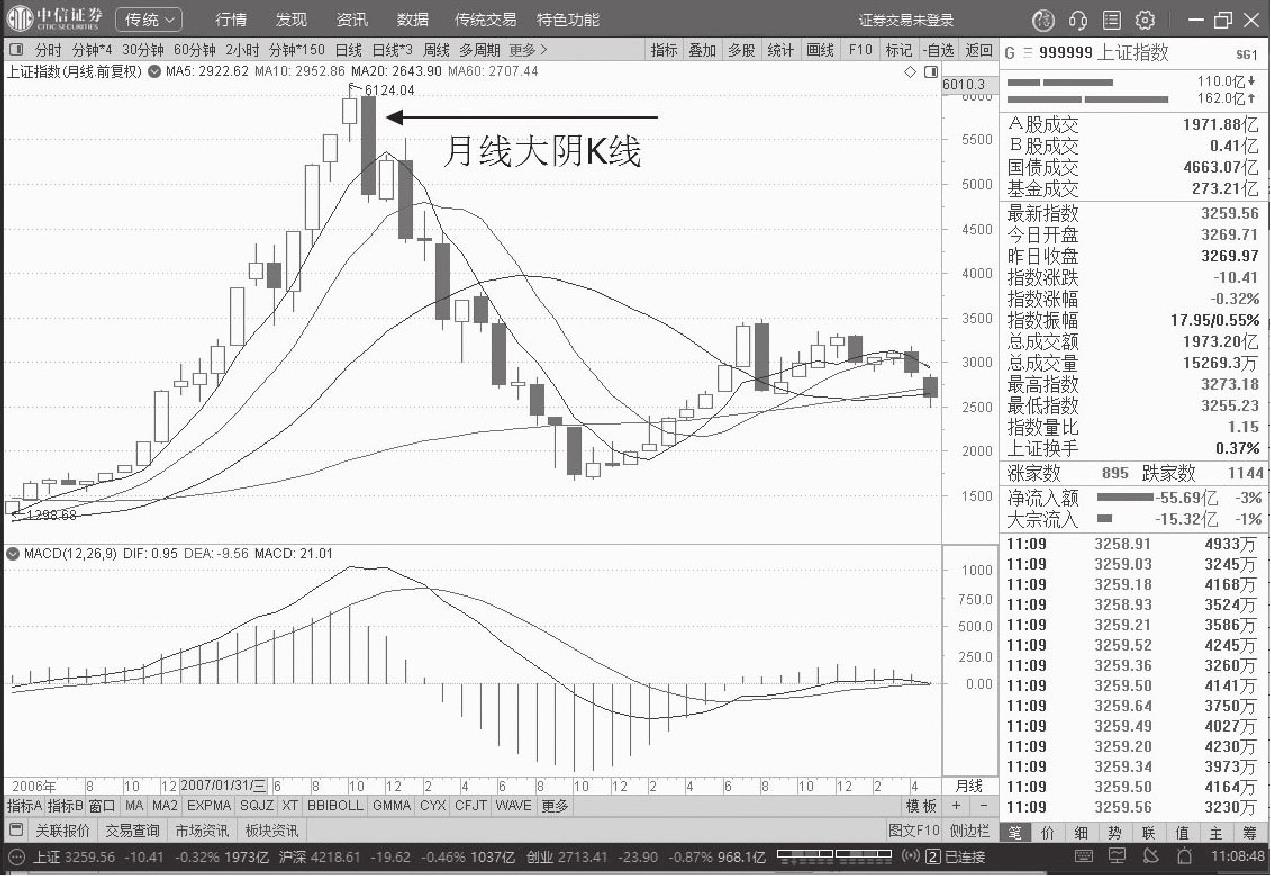Open the 数据 menu
Image resolution: width=1271 pixels, height=876 pixels.
click(x=412, y=20)
